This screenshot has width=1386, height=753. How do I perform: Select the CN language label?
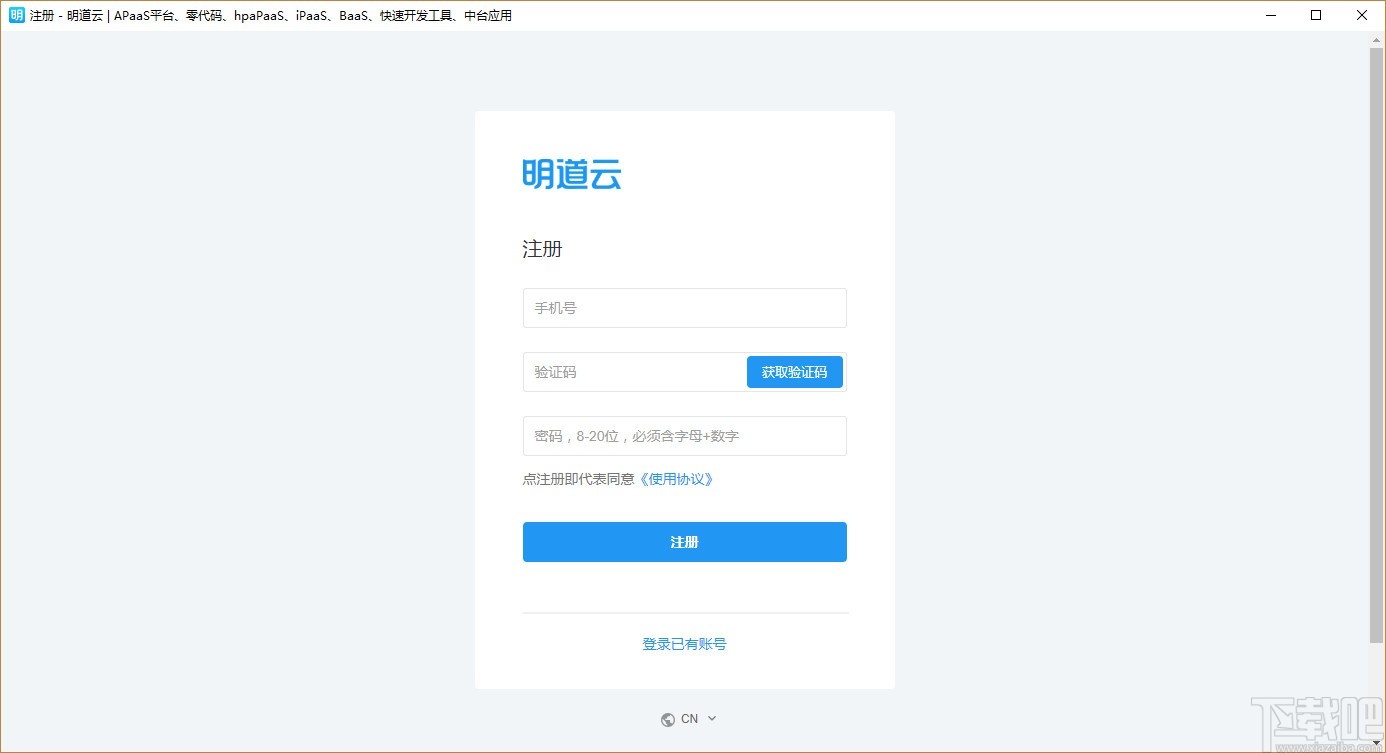(690, 719)
